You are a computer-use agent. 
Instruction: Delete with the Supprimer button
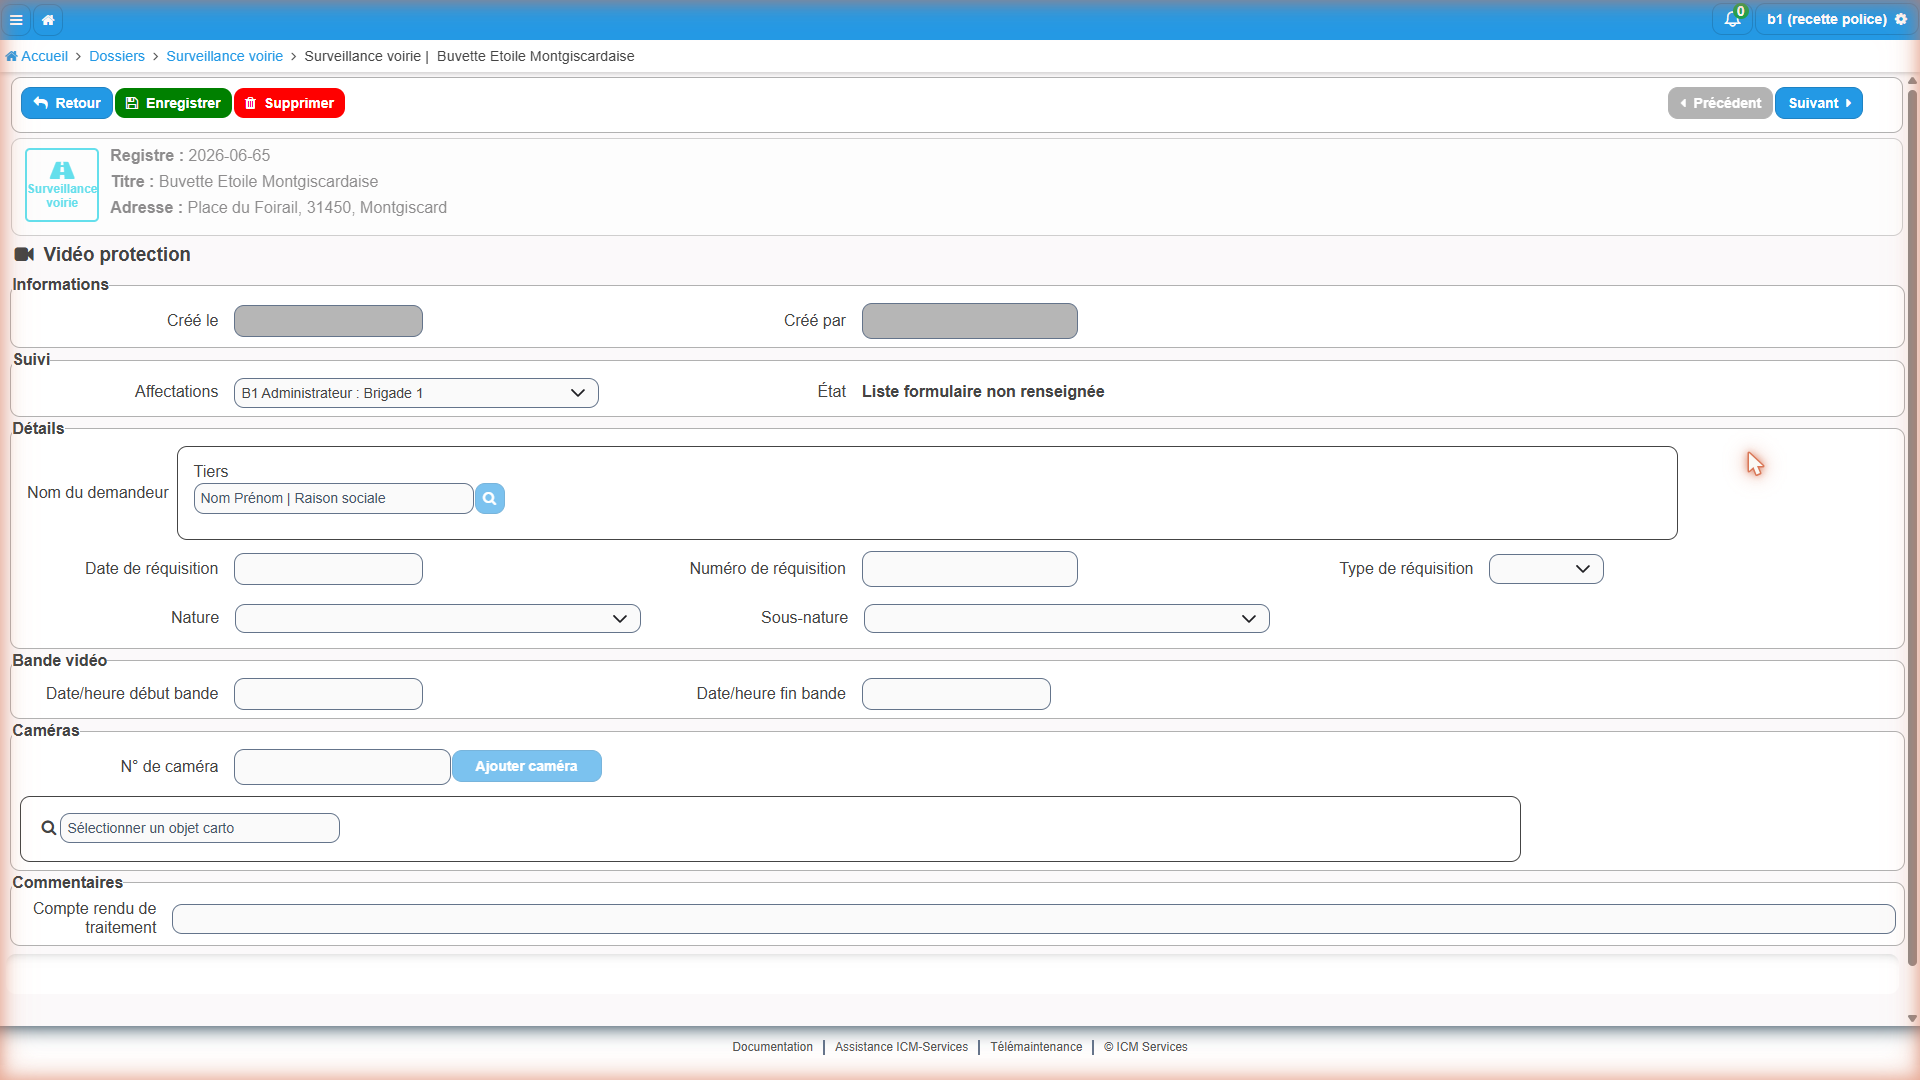point(289,103)
